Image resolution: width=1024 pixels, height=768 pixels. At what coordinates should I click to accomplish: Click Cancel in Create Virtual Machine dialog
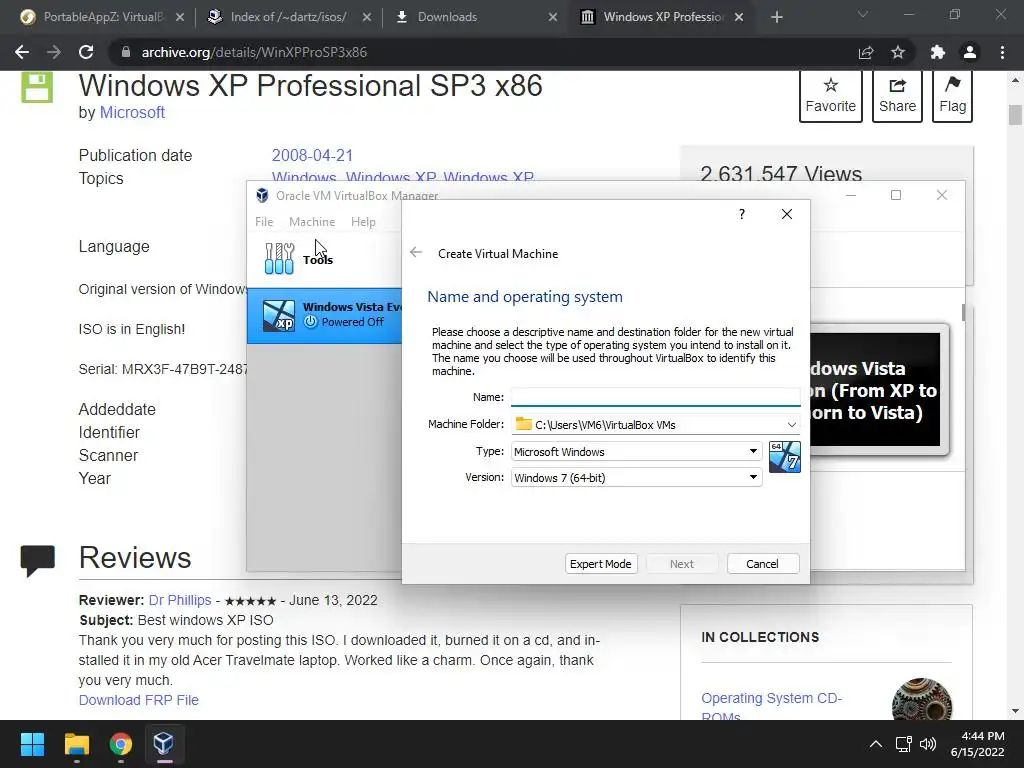tap(763, 564)
